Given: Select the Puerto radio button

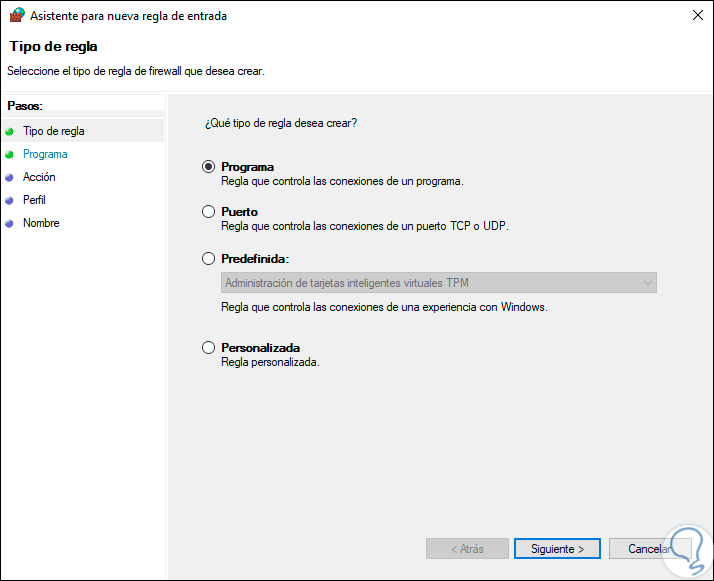Looking at the screenshot, I should 208,212.
